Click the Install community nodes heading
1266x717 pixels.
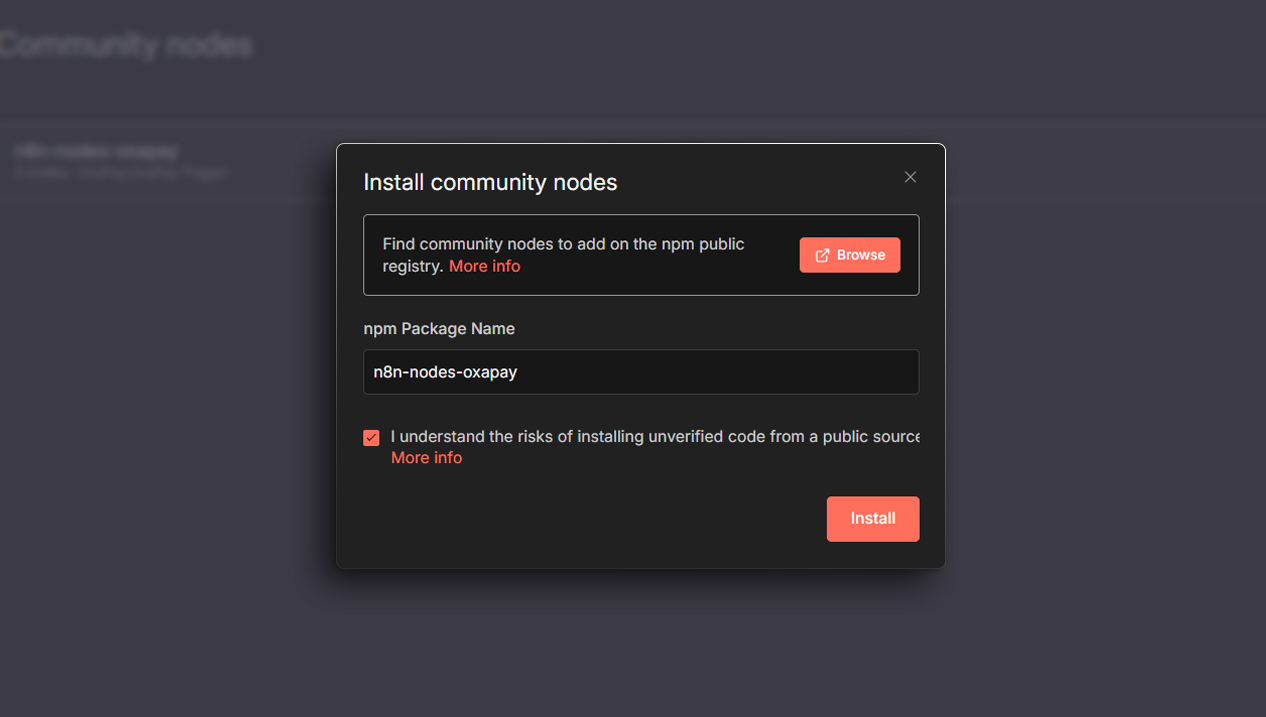coord(490,182)
